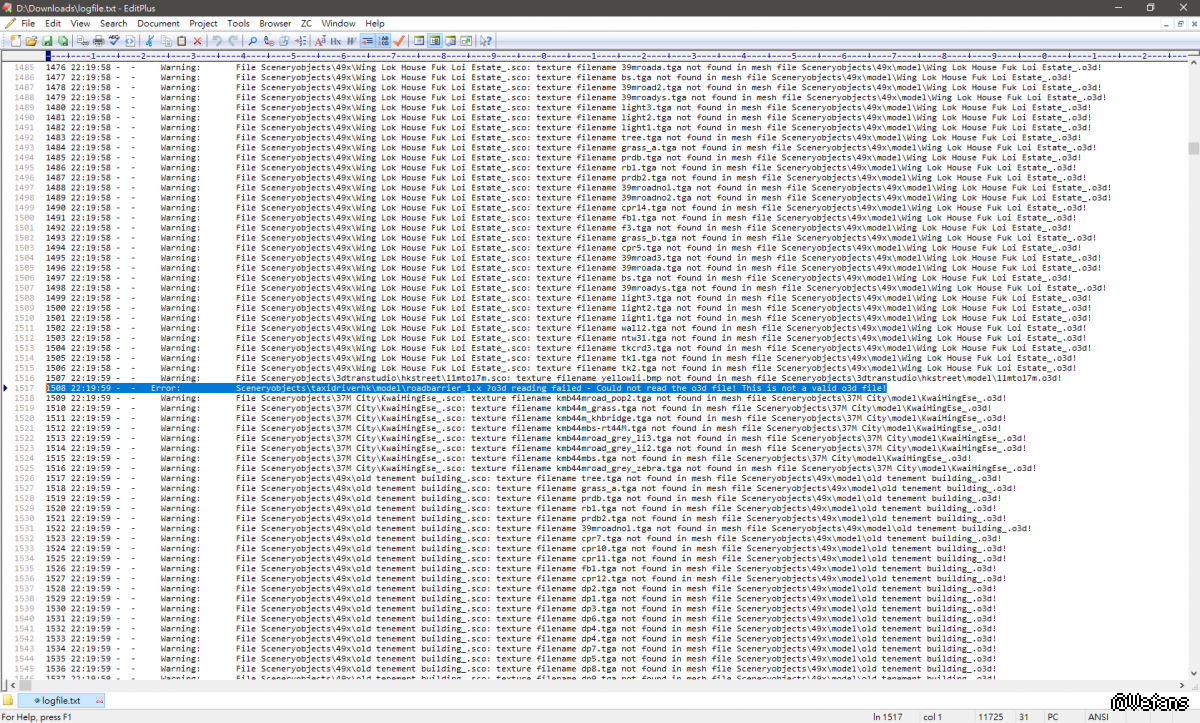Click the context Help pointer icon
The width and height of the screenshot is (1200, 723).
pos(486,40)
